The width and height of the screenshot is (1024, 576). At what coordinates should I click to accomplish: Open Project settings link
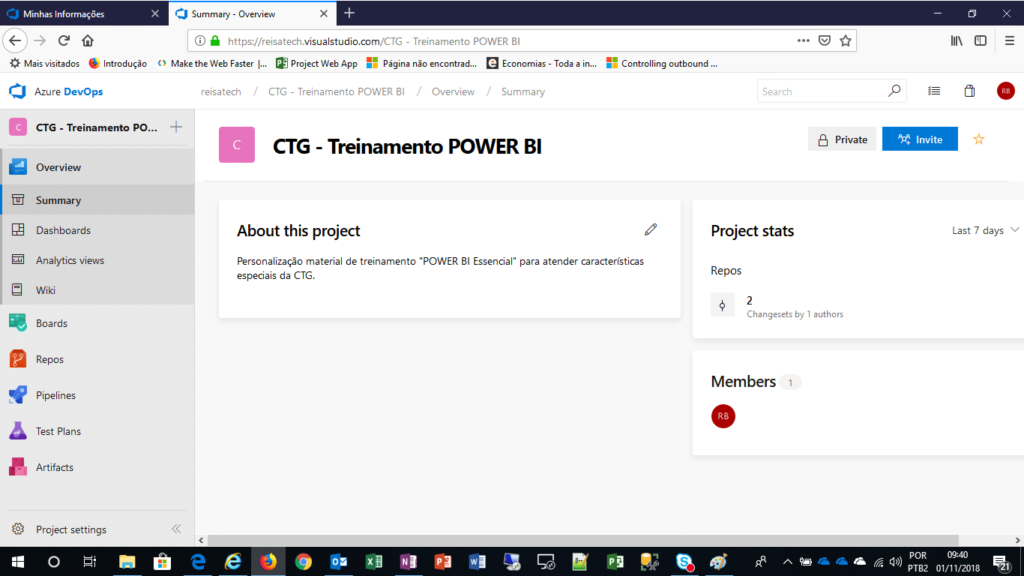click(70, 529)
